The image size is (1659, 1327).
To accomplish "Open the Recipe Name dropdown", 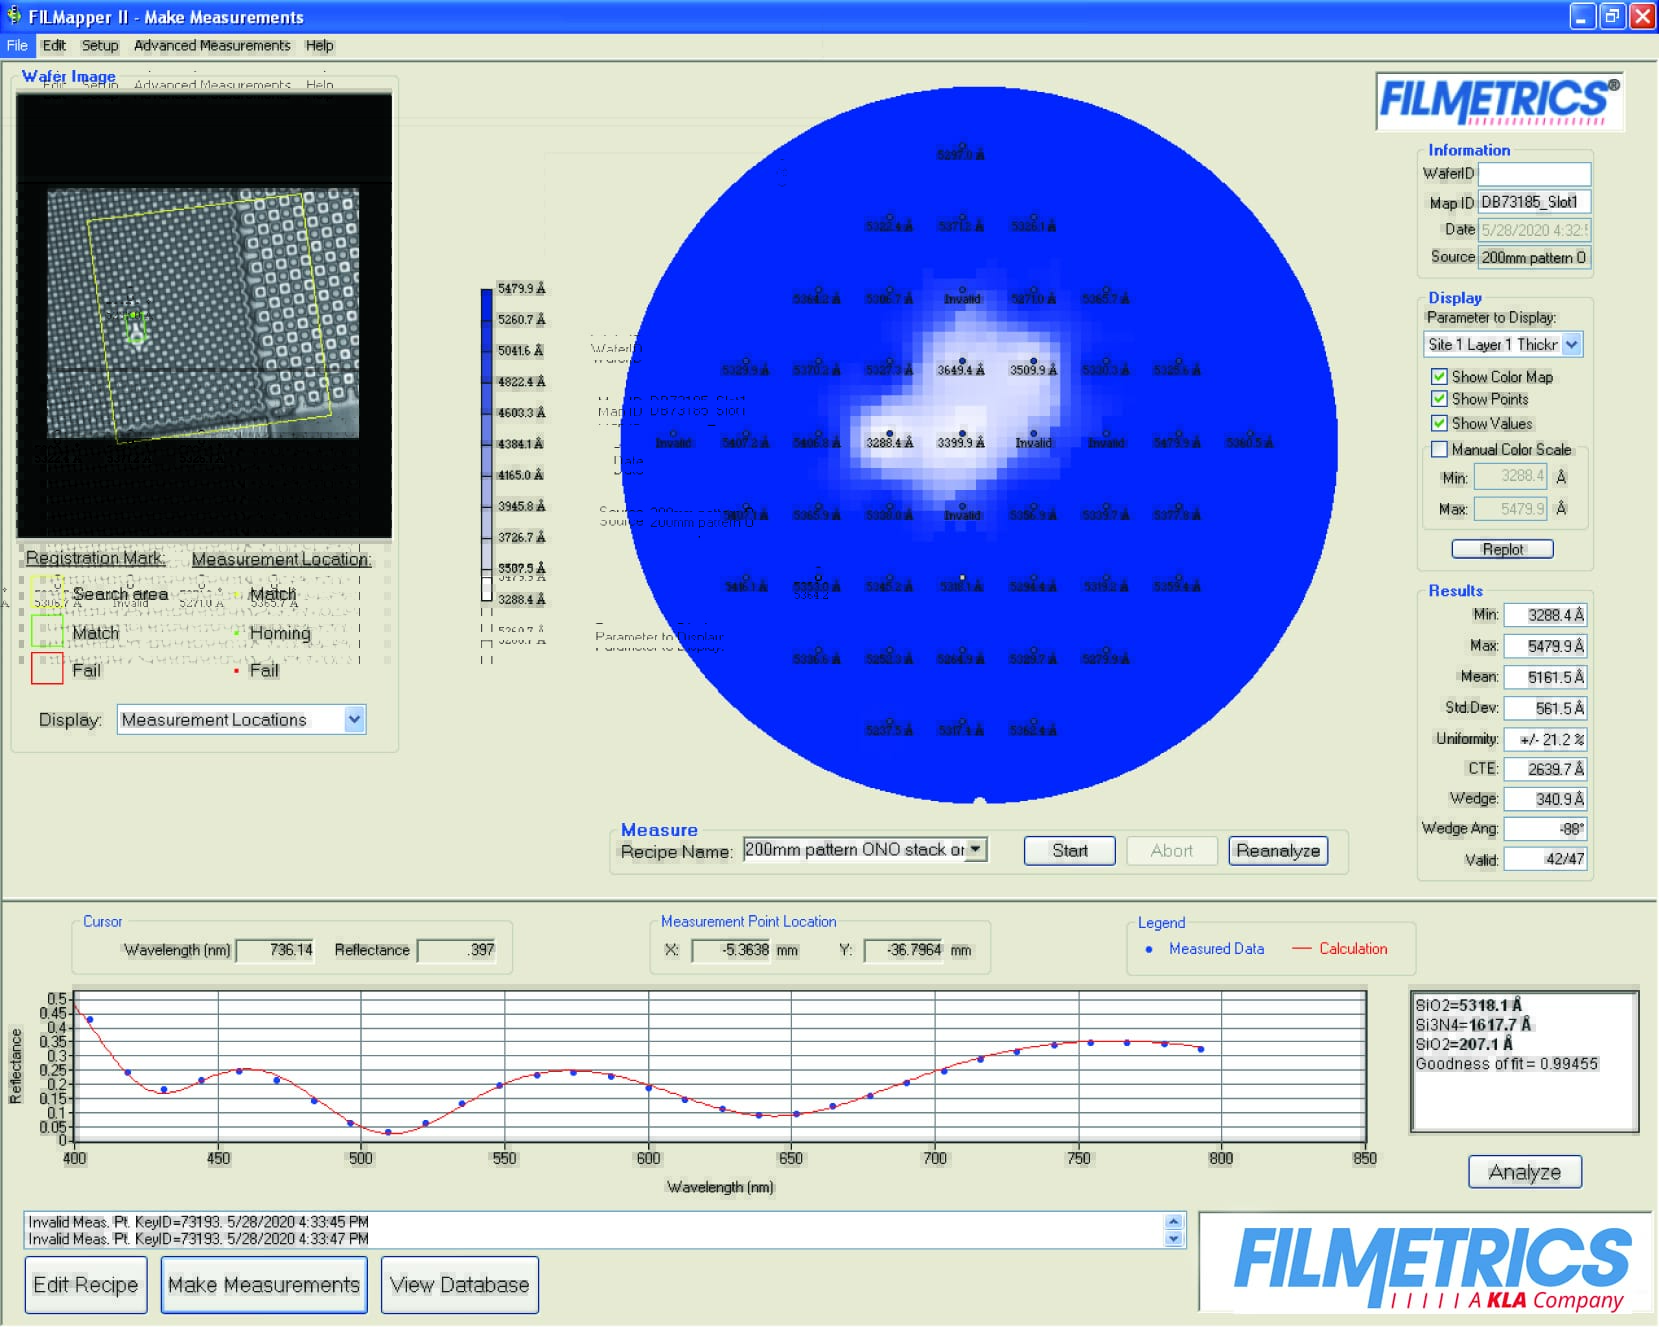I will [x=976, y=849].
